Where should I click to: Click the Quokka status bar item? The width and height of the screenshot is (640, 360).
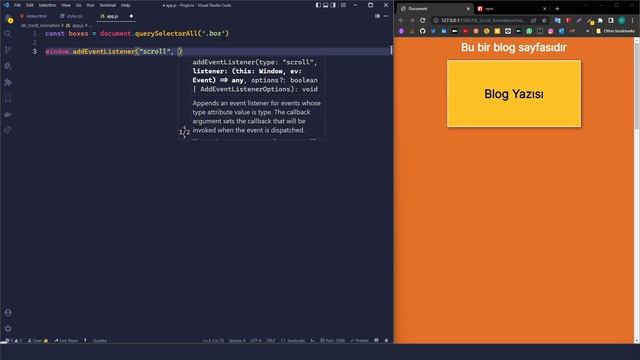point(100,340)
